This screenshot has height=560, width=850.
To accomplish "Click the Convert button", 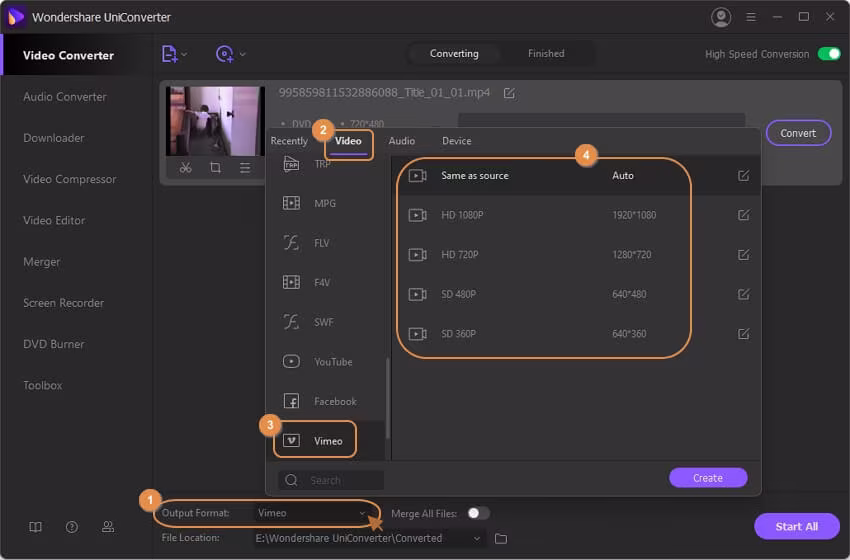I will (798, 133).
